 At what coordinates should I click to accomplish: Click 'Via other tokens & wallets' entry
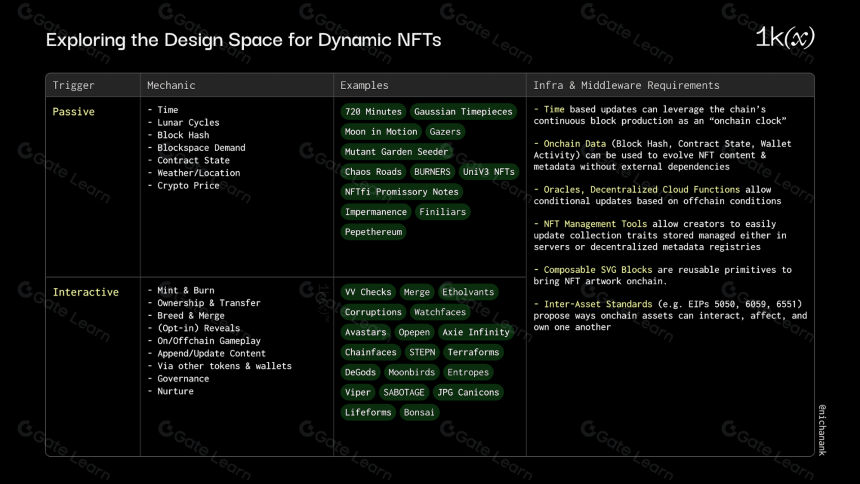pos(224,366)
